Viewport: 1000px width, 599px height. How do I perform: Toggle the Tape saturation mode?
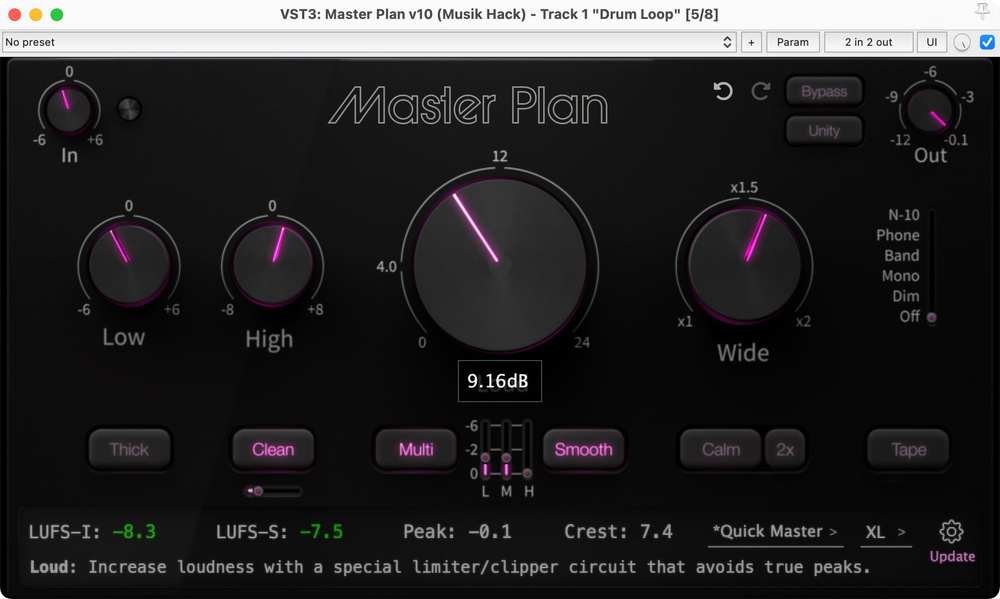(x=907, y=449)
